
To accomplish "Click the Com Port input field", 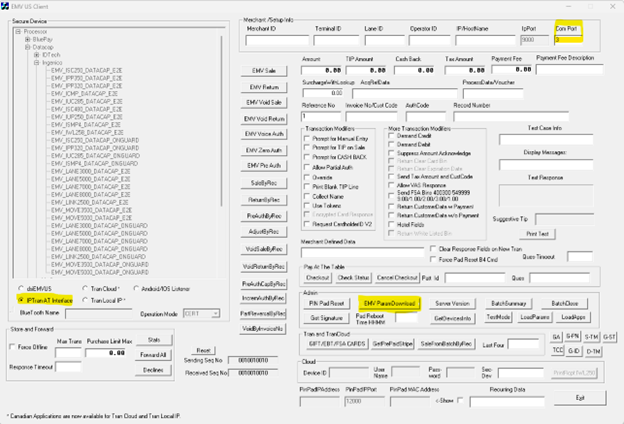I will click(x=568, y=39).
